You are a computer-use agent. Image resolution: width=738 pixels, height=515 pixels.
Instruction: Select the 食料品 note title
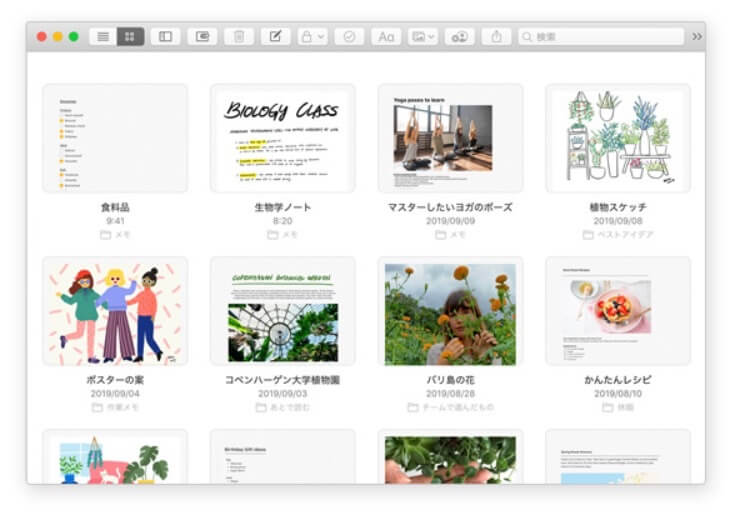click(x=115, y=207)
